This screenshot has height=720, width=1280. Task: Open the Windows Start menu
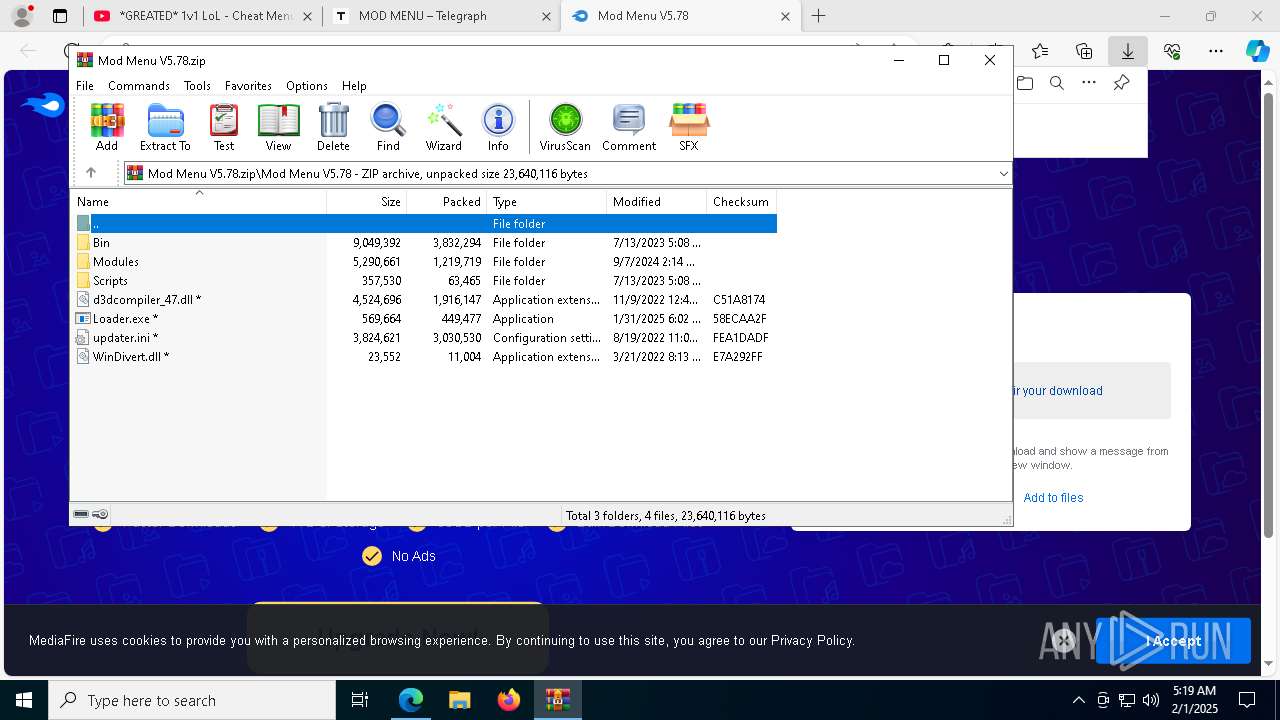24,700
